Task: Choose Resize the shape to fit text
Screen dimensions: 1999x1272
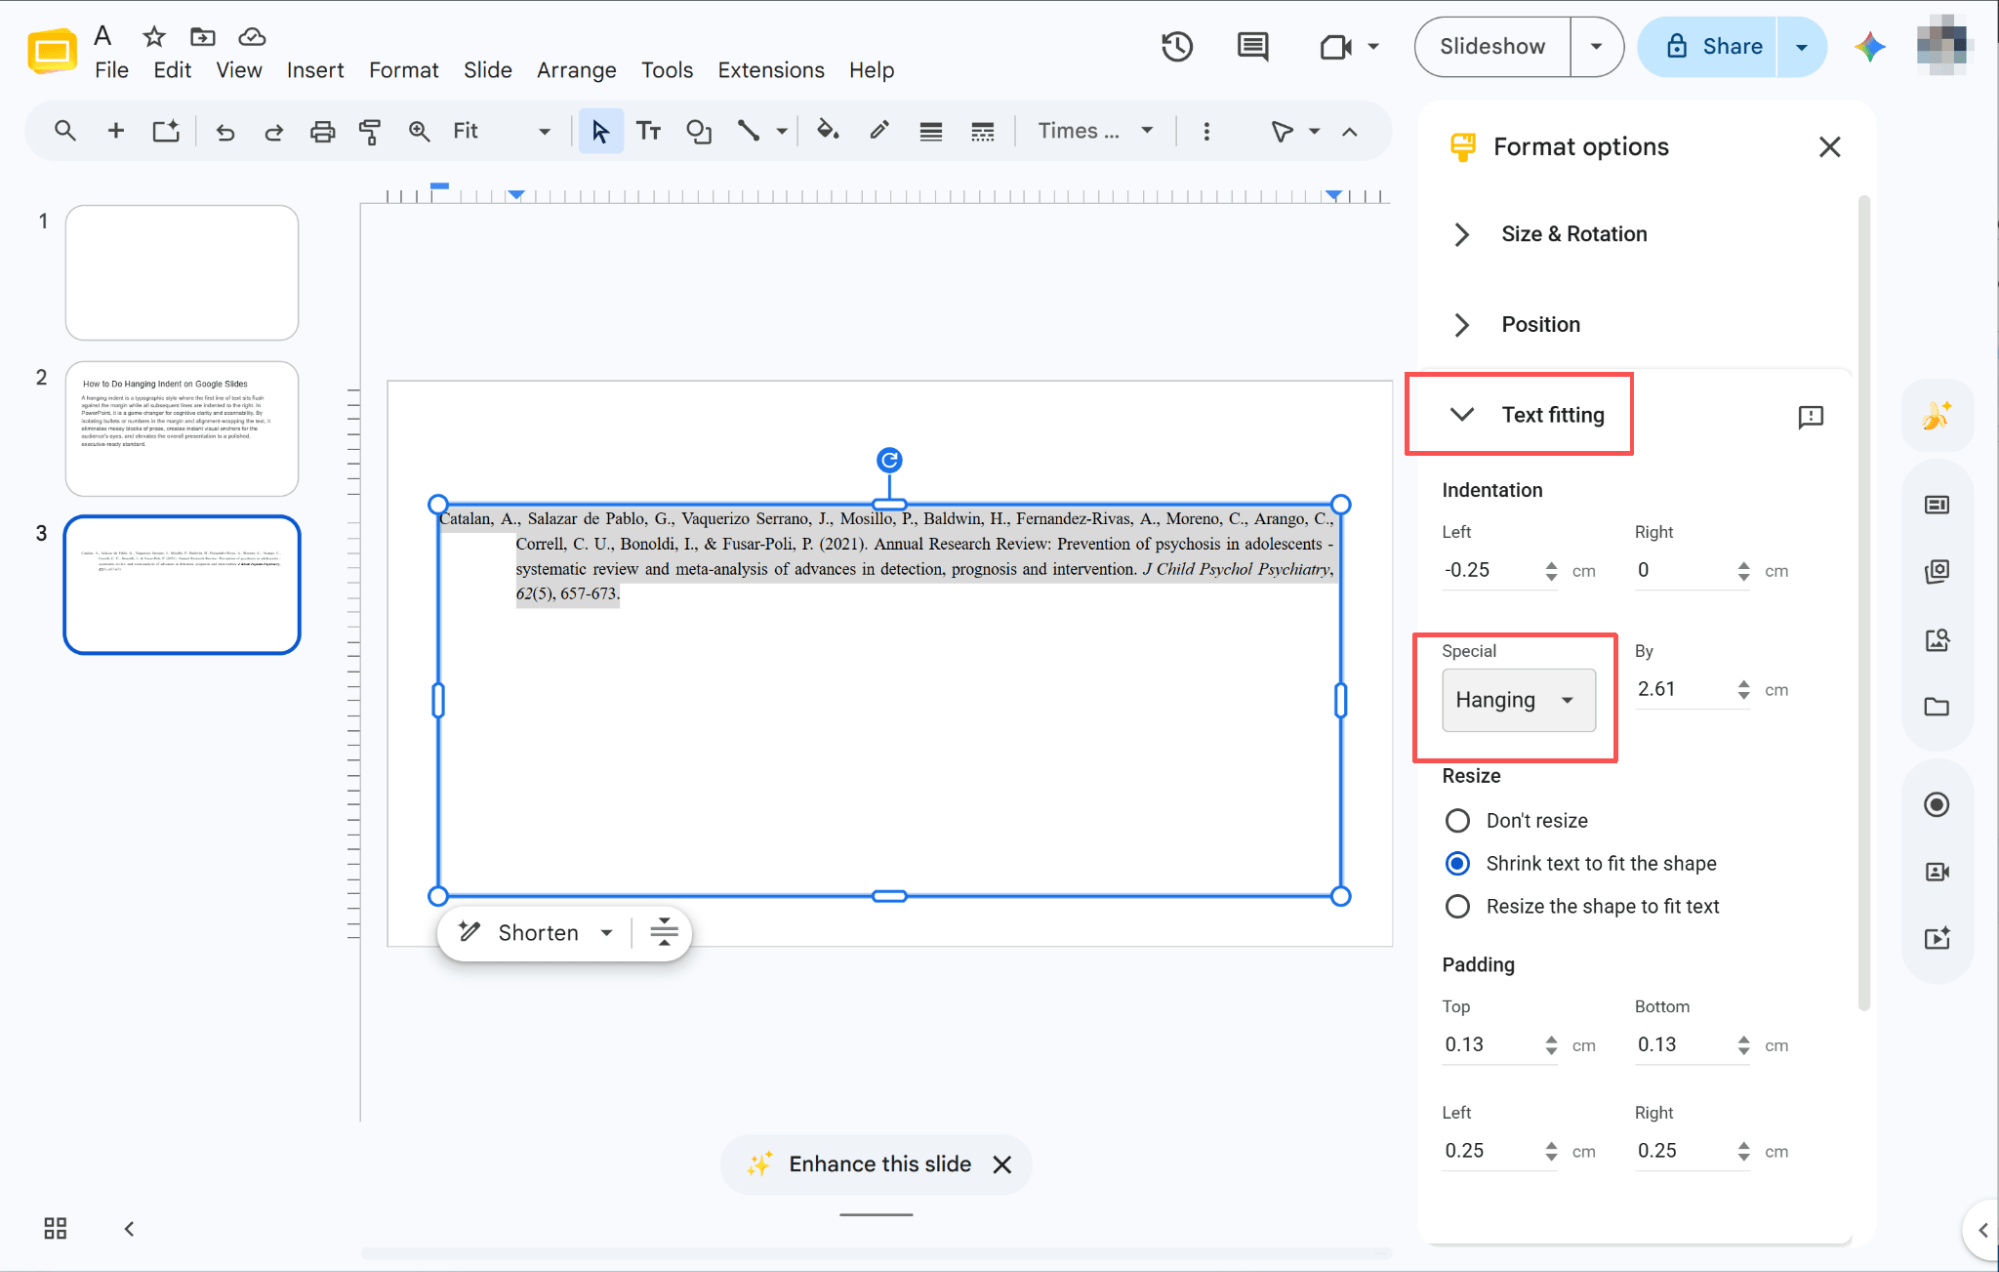Action: 1457,906
